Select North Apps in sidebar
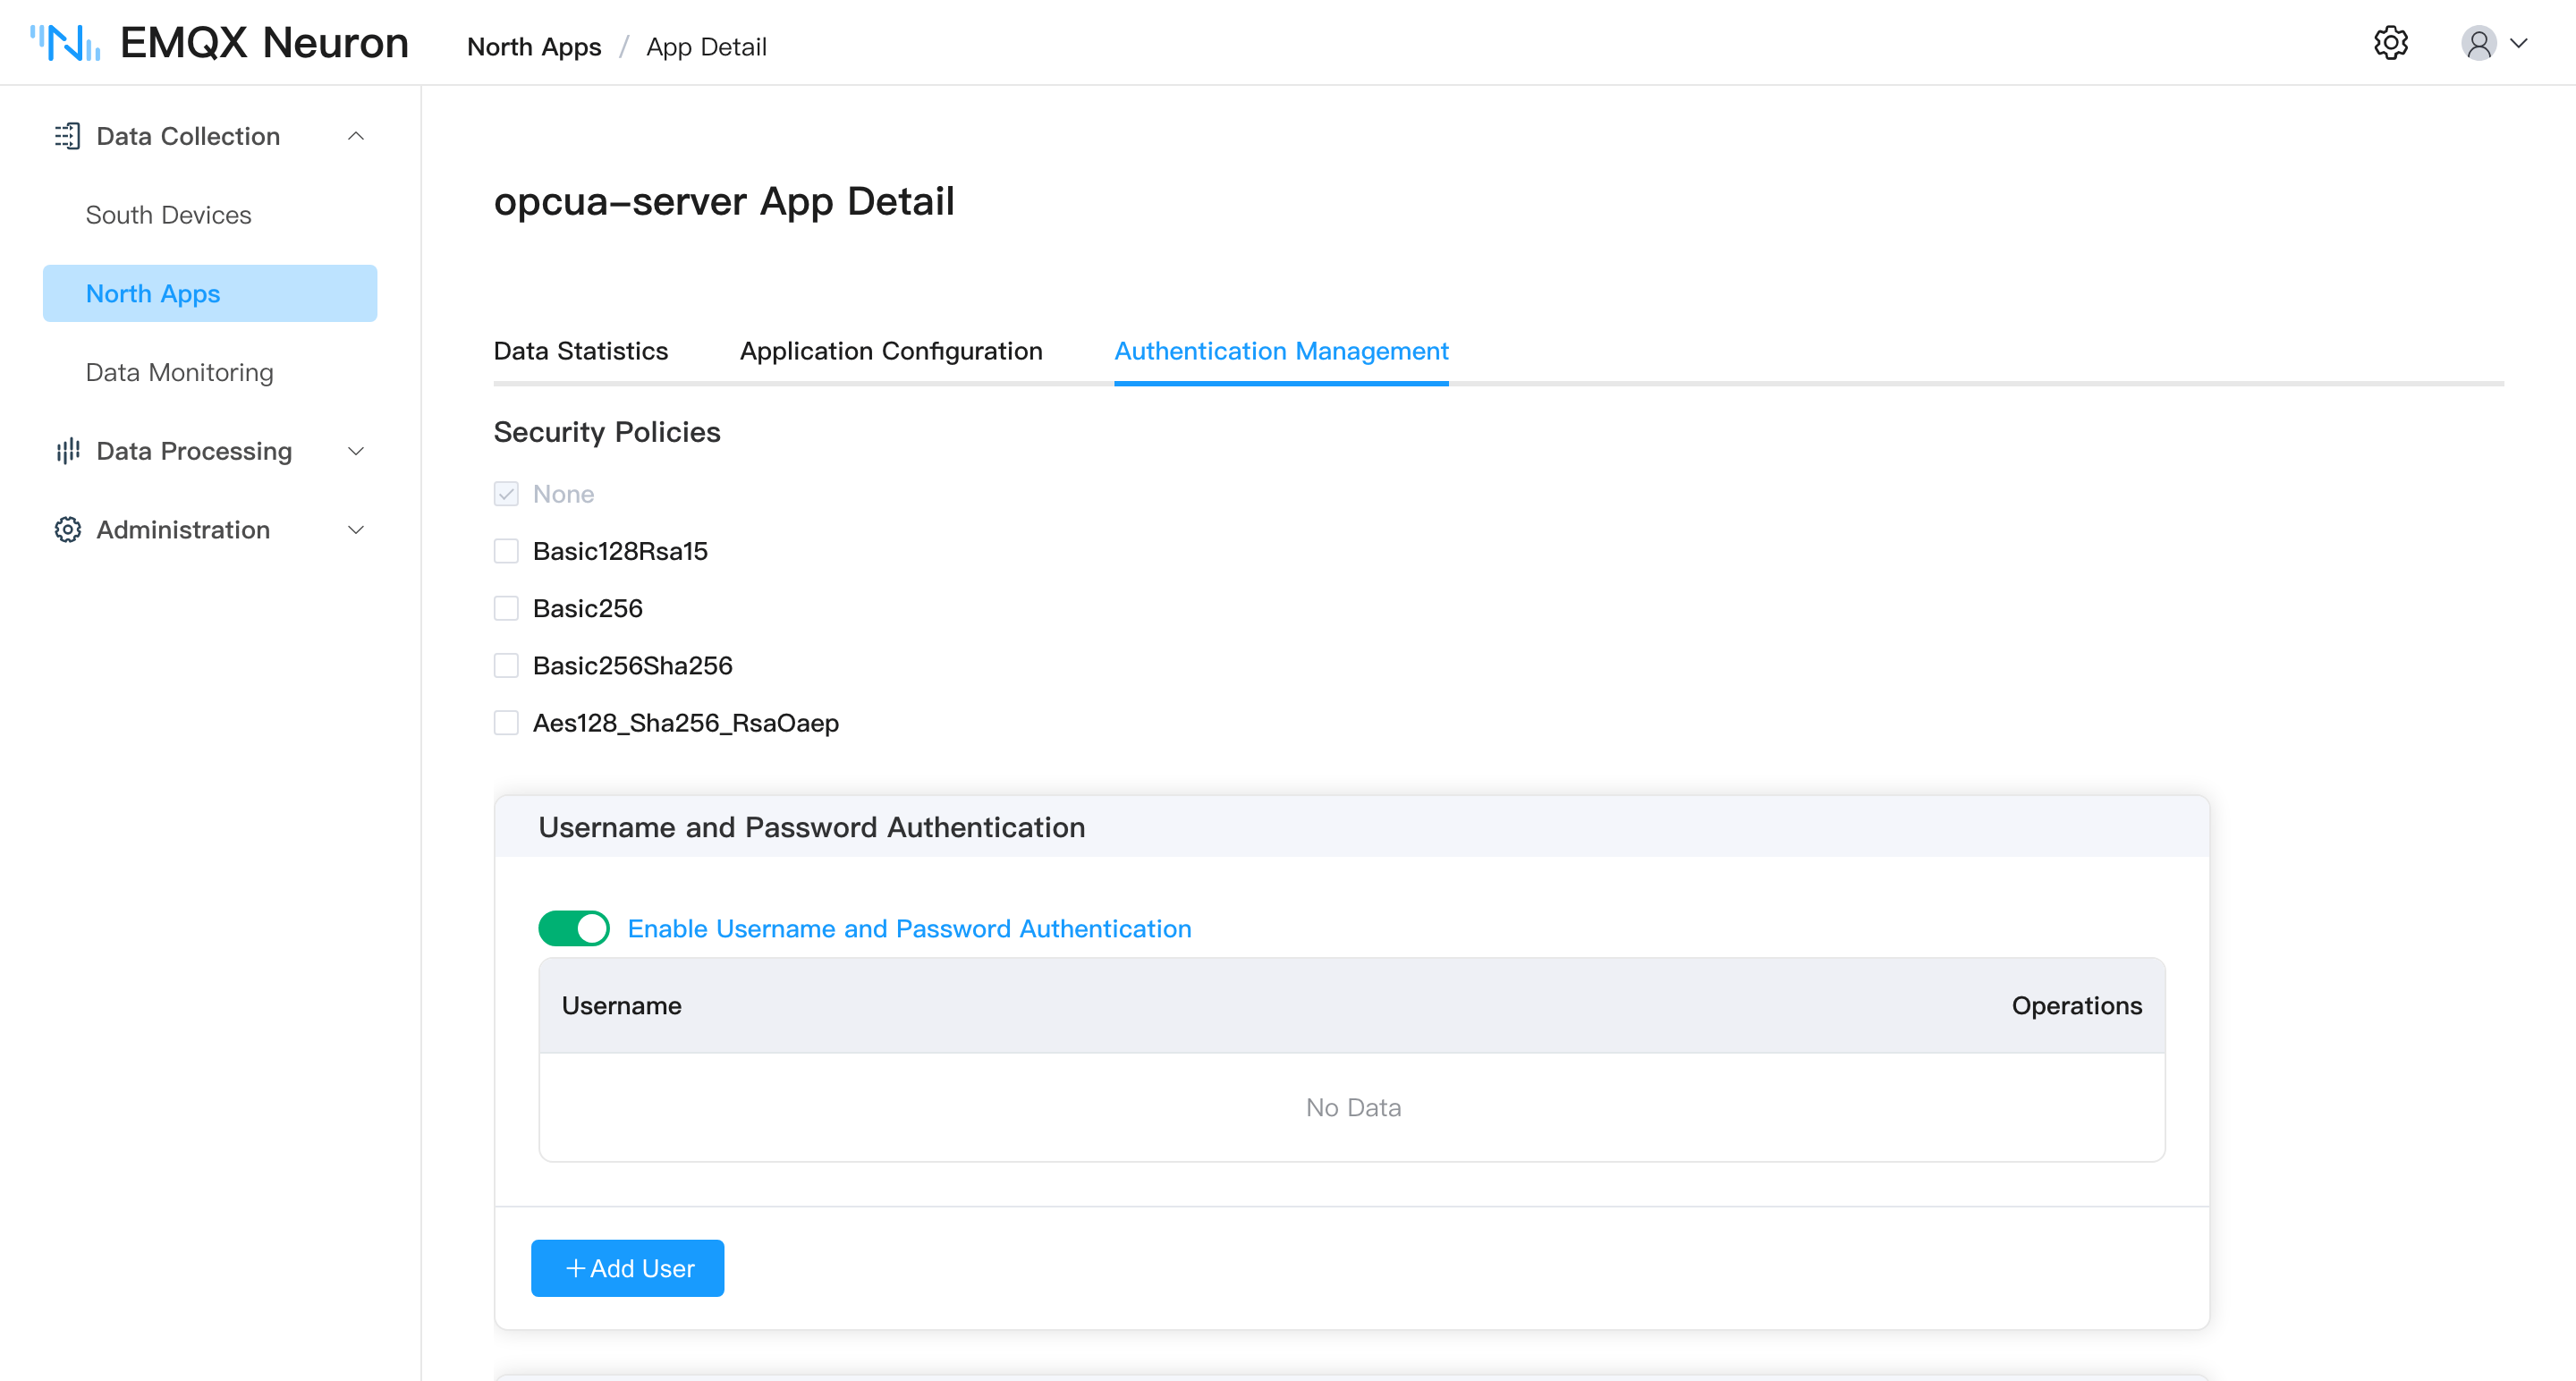This screenshot has height=1381, width=2576. point(210,294)
